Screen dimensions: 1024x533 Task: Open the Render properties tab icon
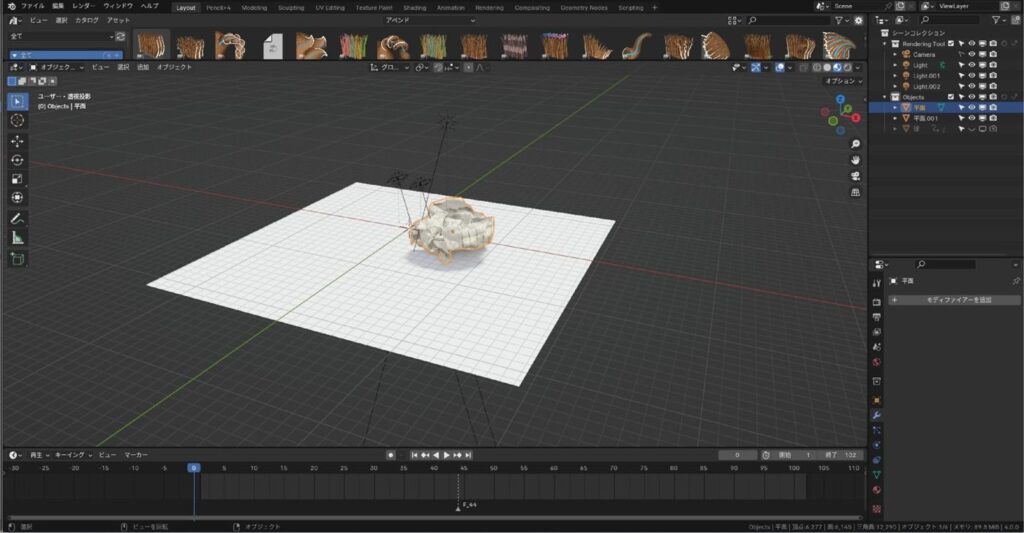pyautogui.click(x=876, y=302)
